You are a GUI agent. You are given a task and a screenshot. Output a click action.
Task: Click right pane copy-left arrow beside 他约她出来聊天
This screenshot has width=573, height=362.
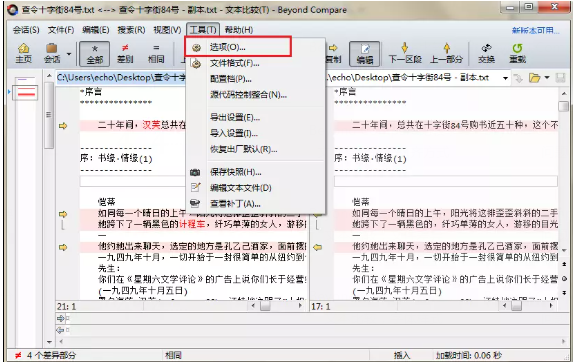318,247
